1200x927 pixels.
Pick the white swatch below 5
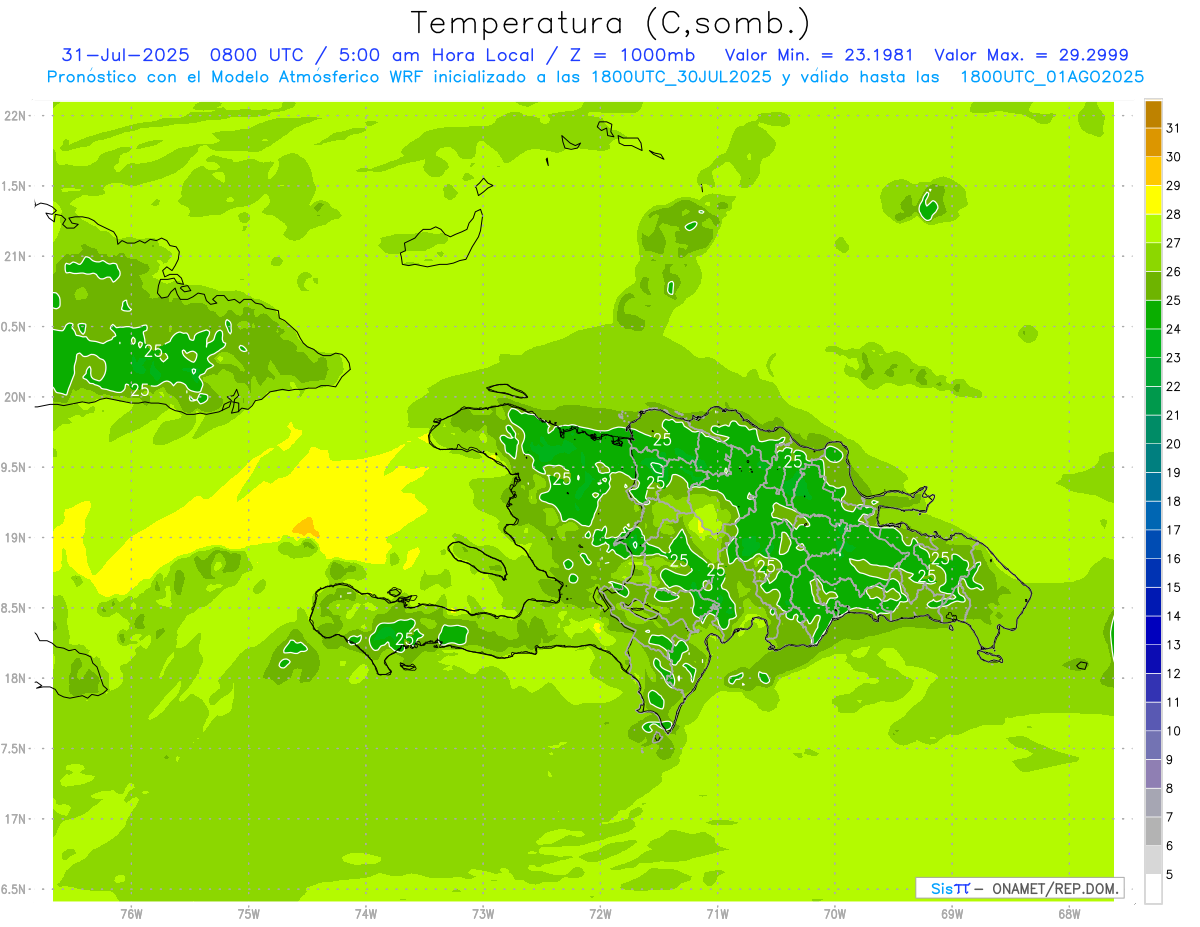point(1153,889)
